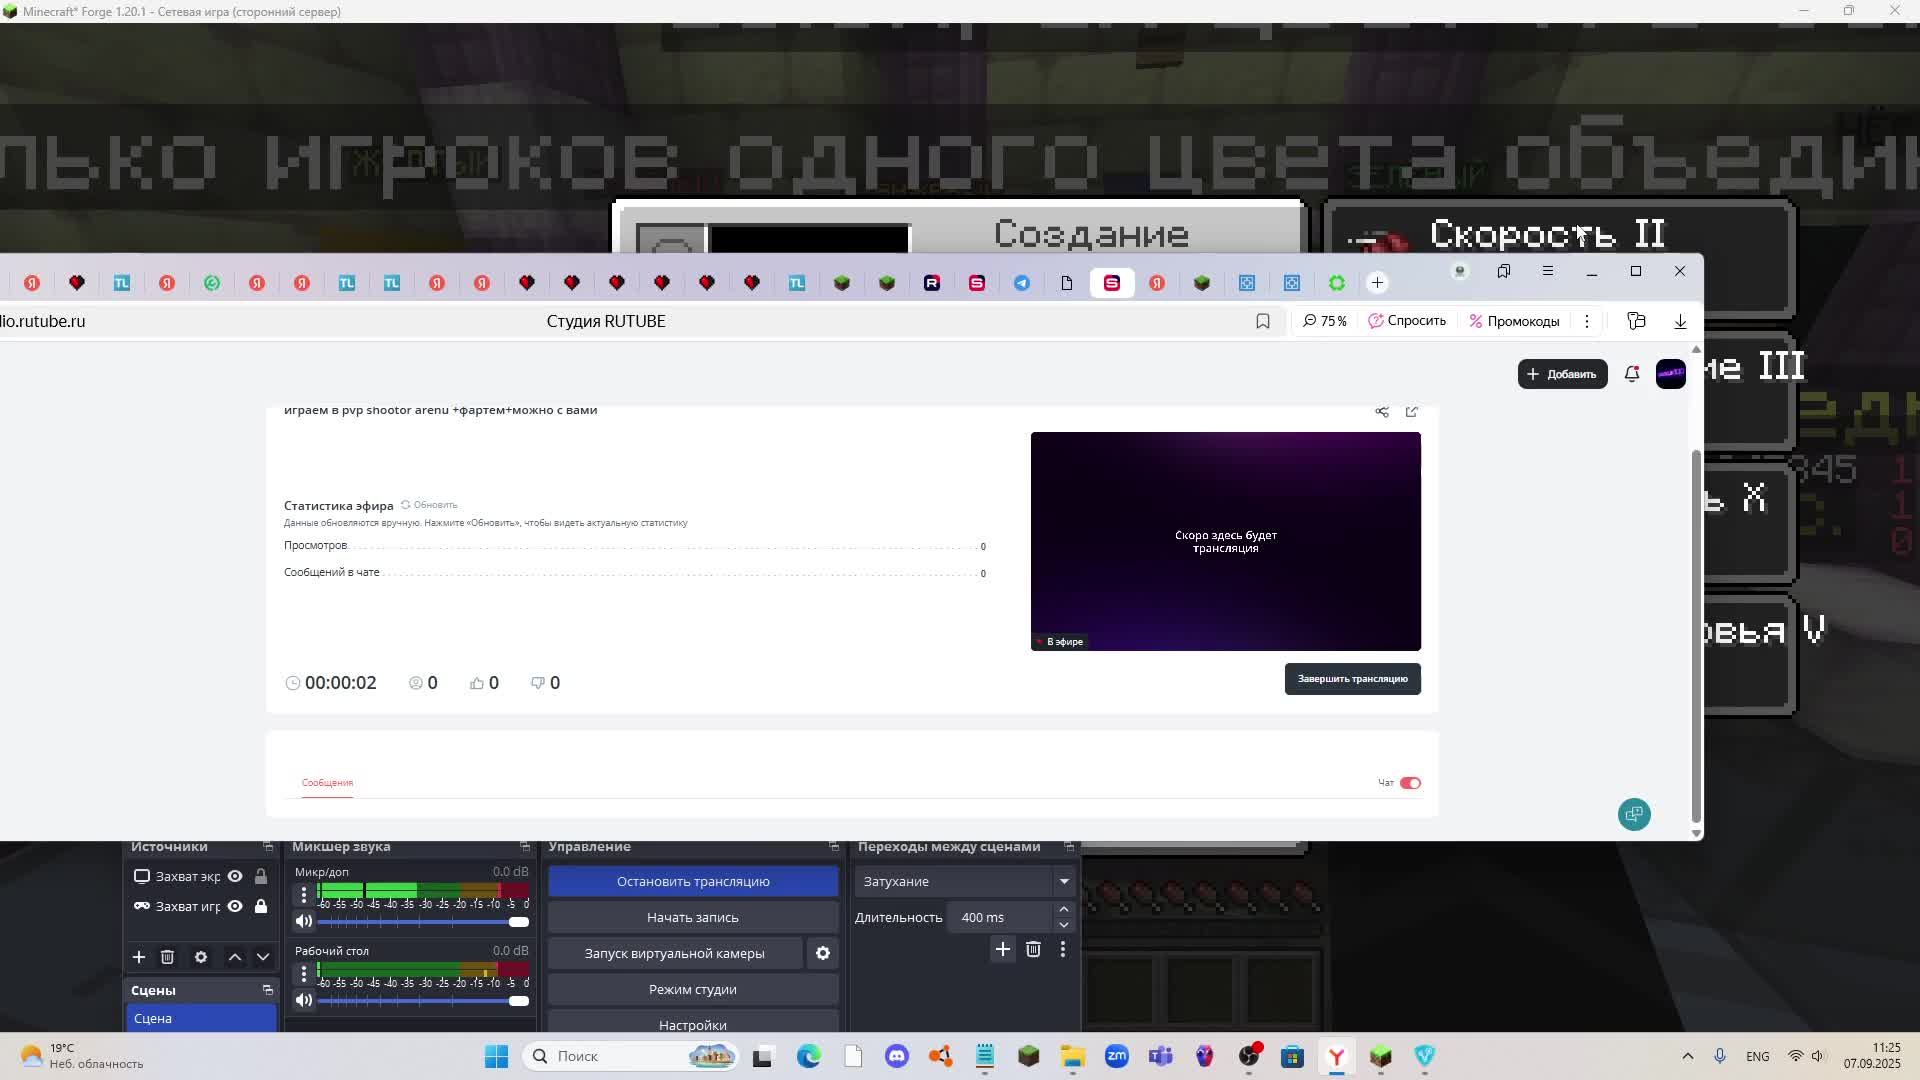The image size is (1920, 1080).
Task: Open the virtual camera settings gear
Action: click(823, 953)
